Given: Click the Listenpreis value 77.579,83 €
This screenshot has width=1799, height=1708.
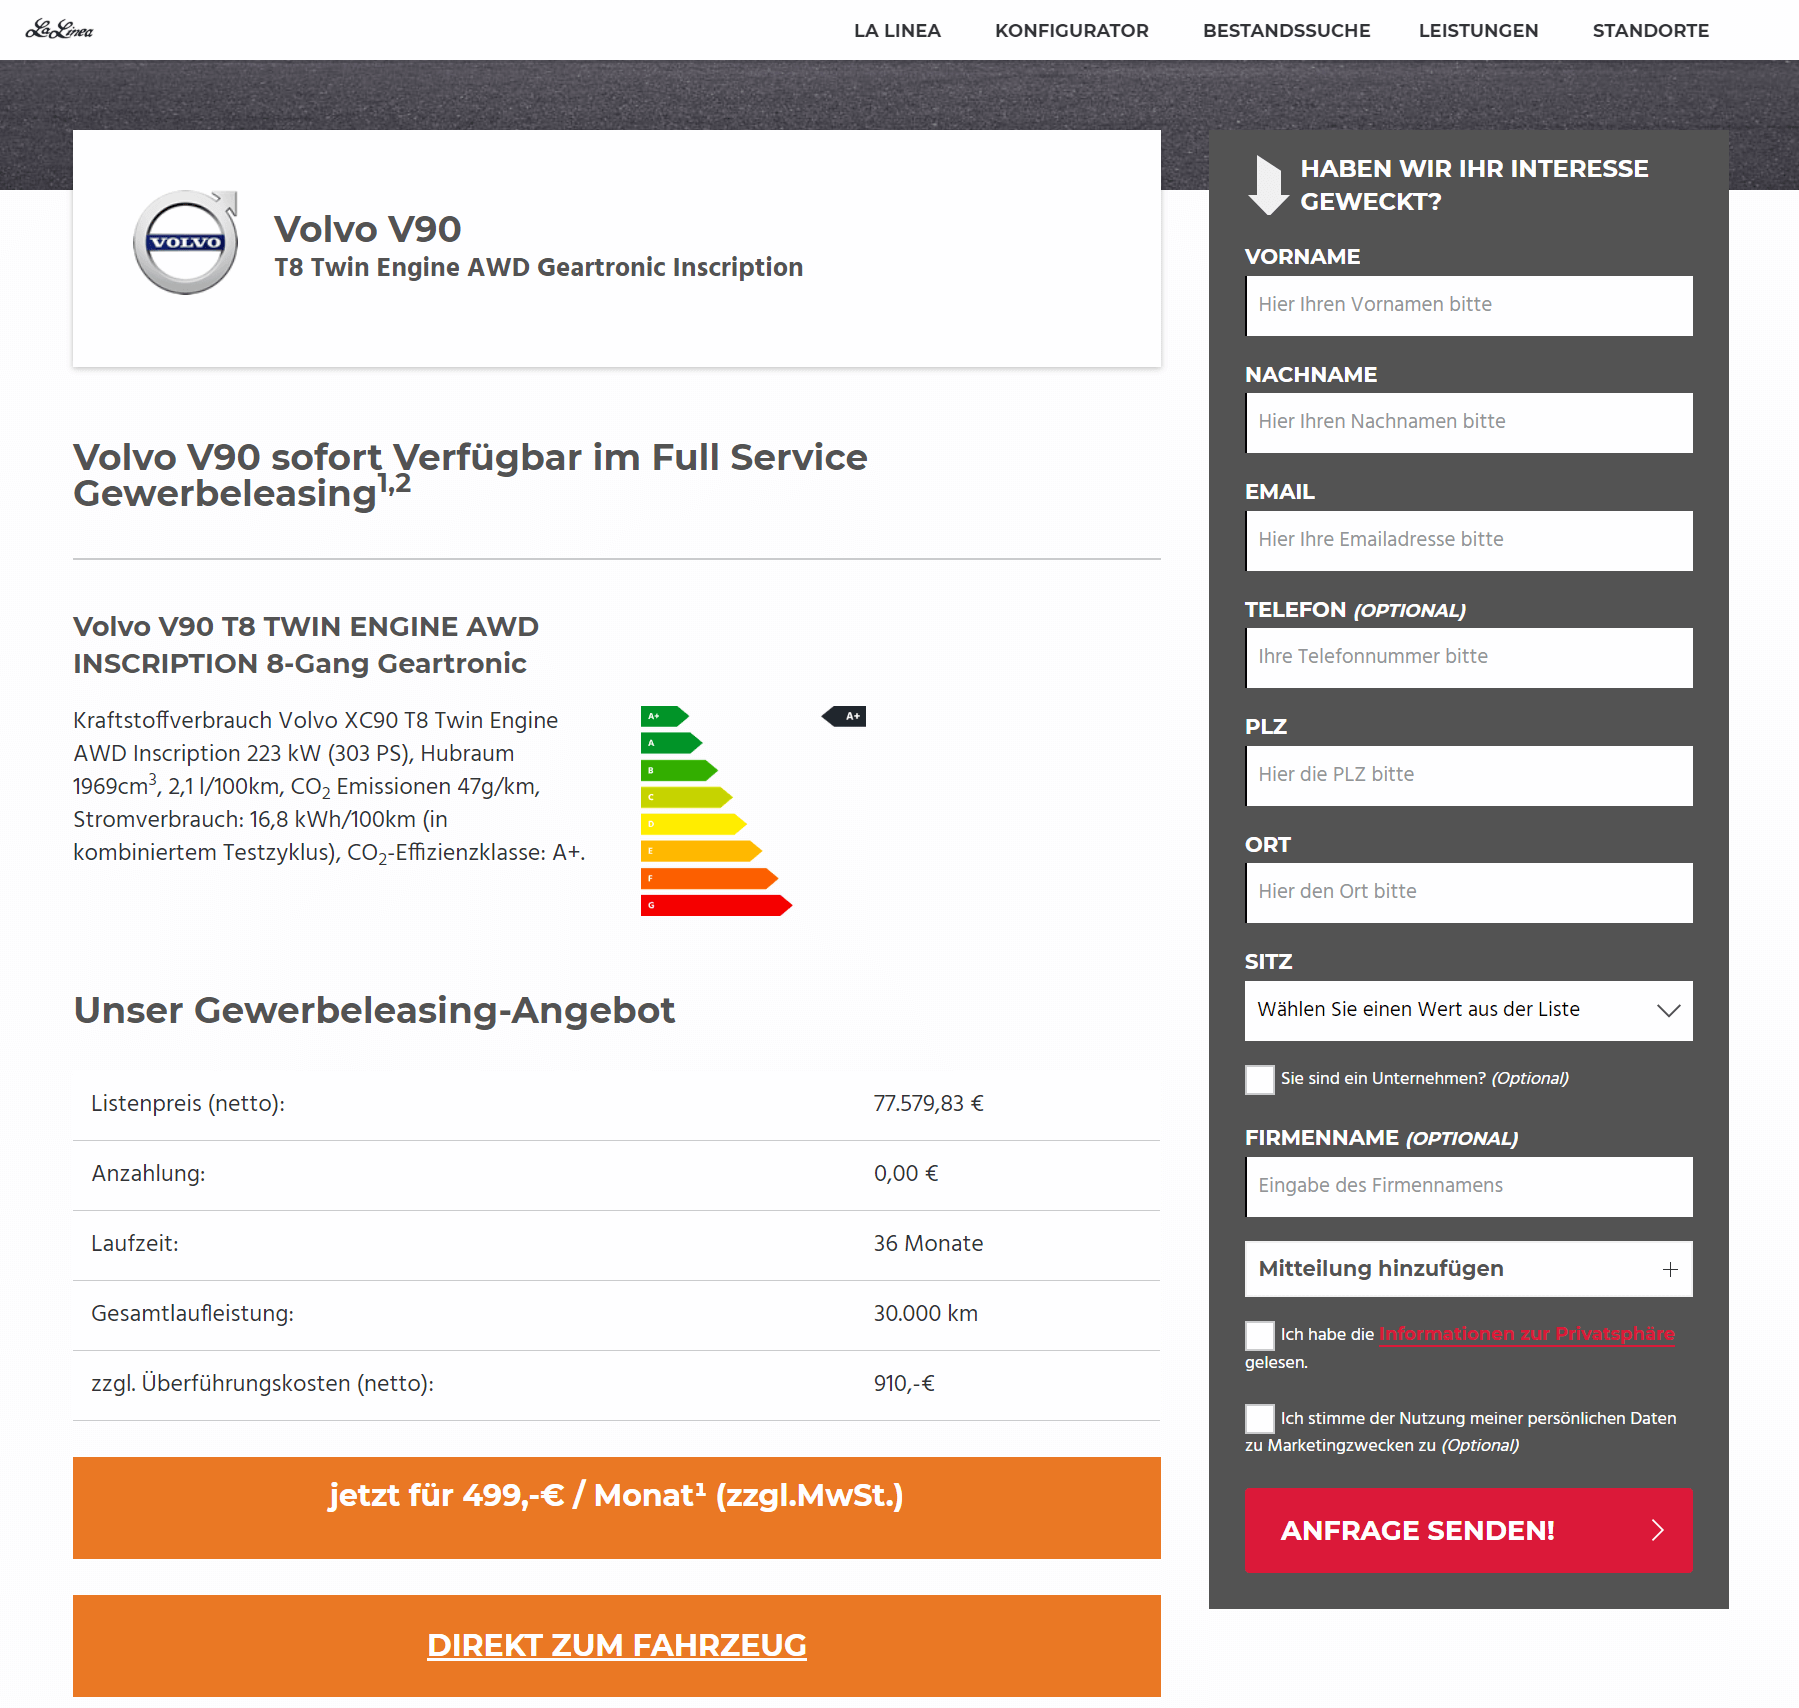Looking at the screenshot, I should [x=928, y=1104].
